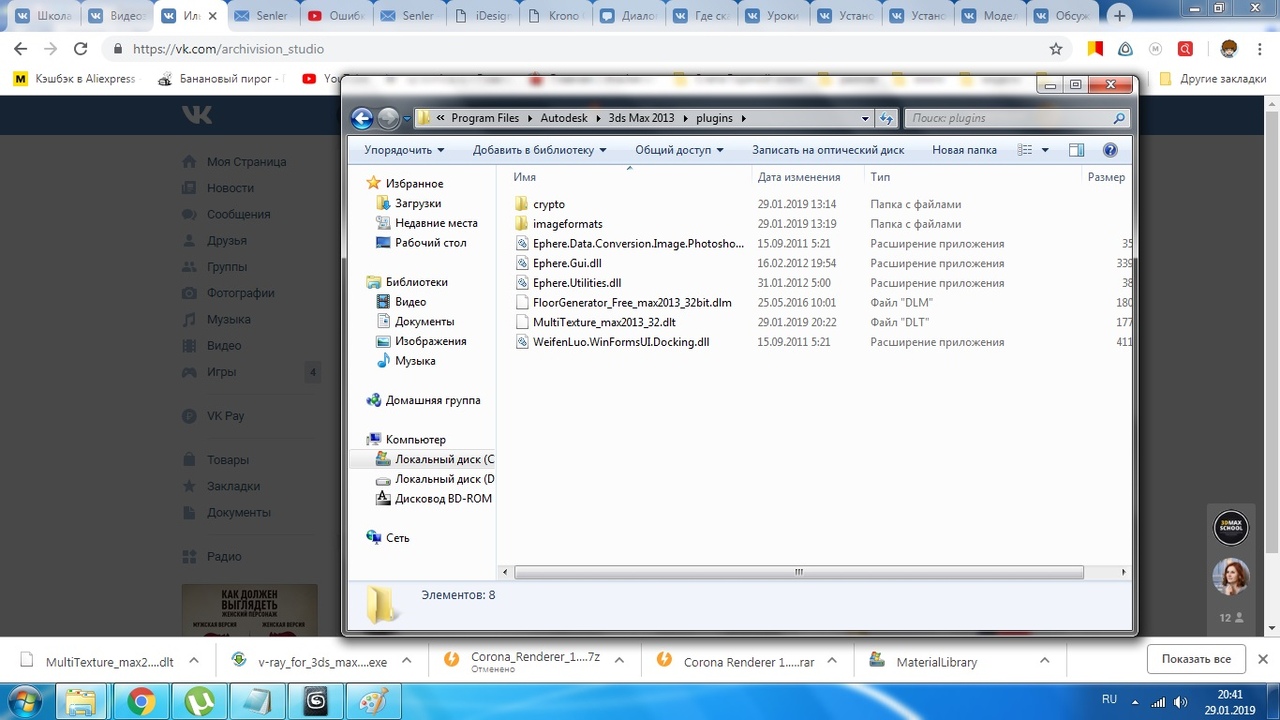Open Chrome's three-dot menu
Screen dimensions: 1280x720
click(1261, 49)
